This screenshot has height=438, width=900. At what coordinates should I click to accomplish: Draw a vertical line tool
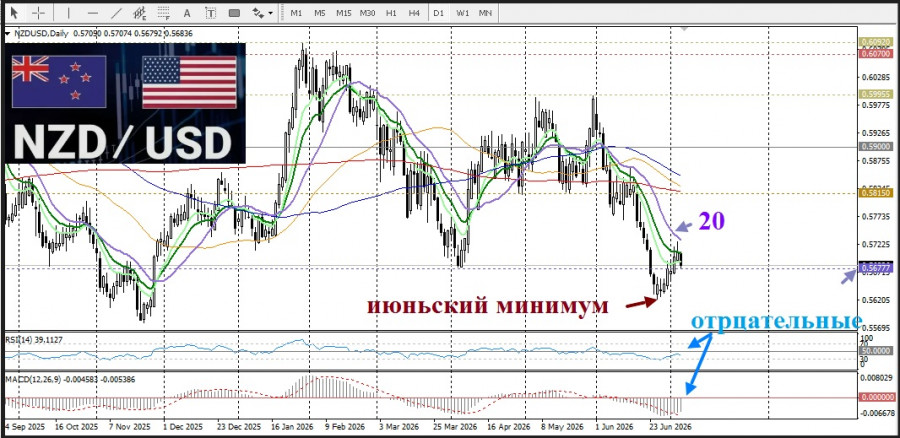point(69,13)
